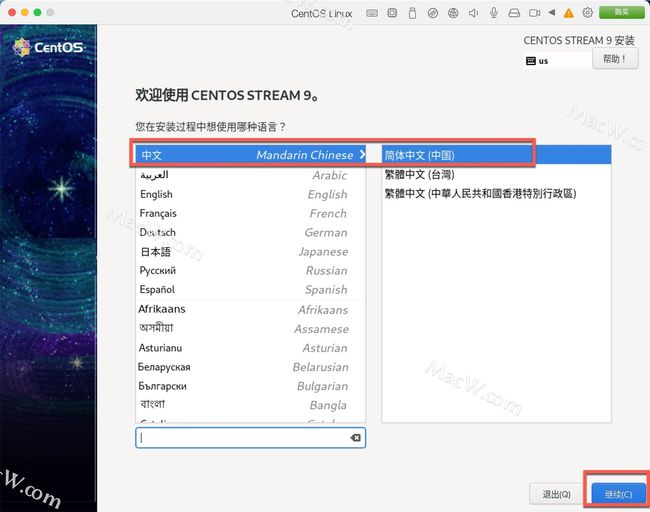The width and height of the screenshot is (650, 512).
Task: Click the camera video icon
Action: point(534,13)
